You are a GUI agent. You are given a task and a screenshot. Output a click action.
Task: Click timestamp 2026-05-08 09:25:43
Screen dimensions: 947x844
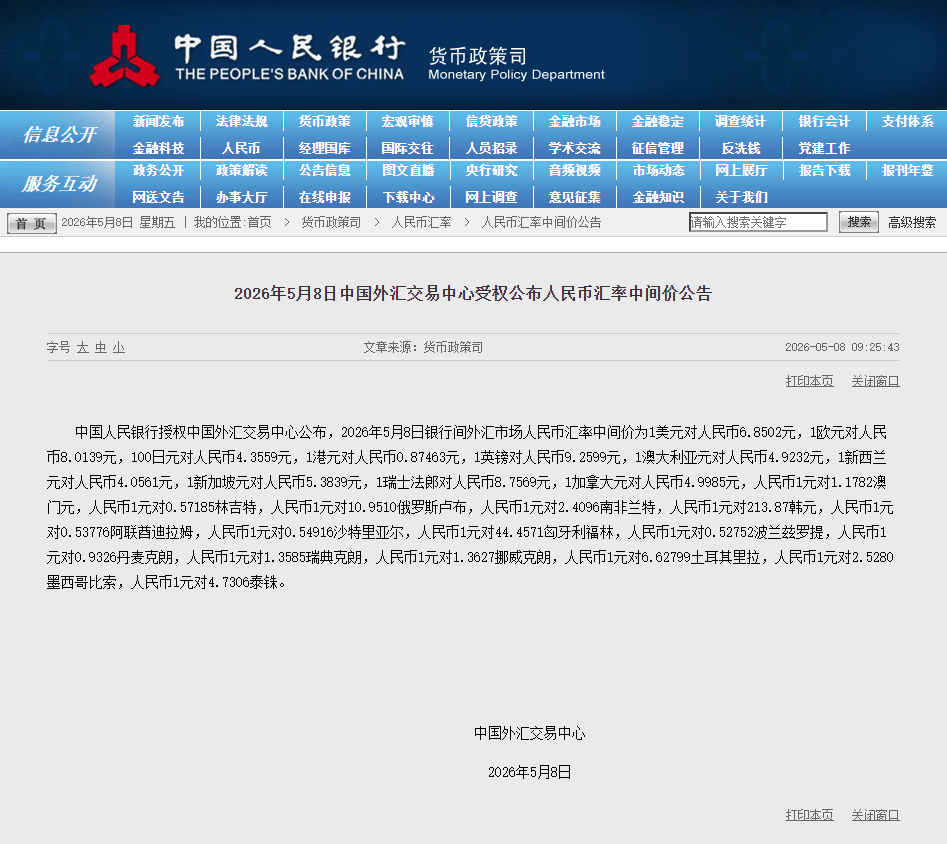point(842,347)
